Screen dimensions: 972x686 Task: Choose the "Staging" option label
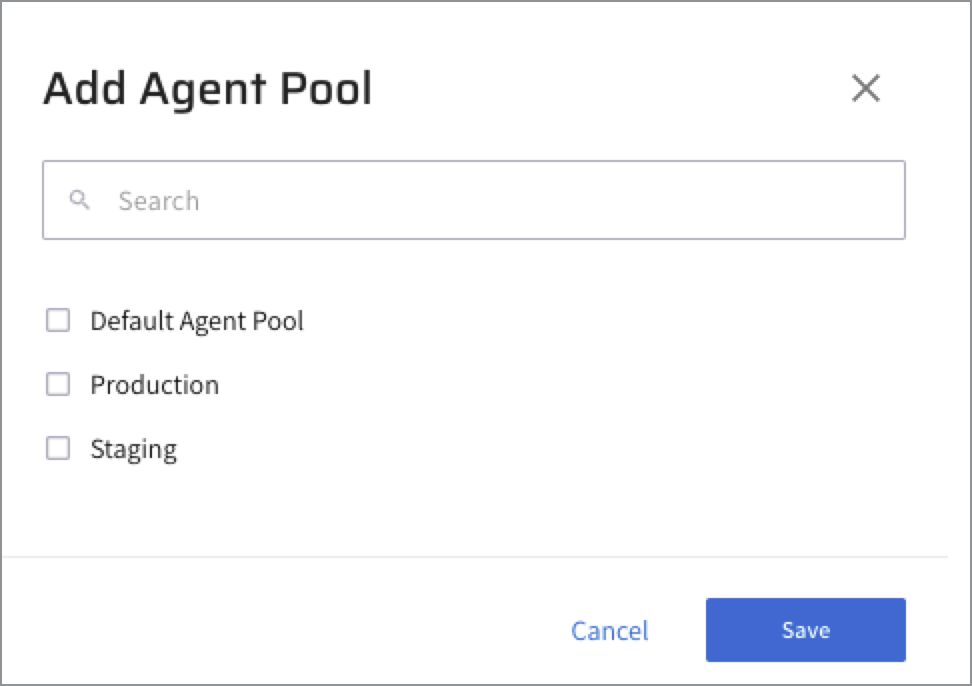(134, 449)
